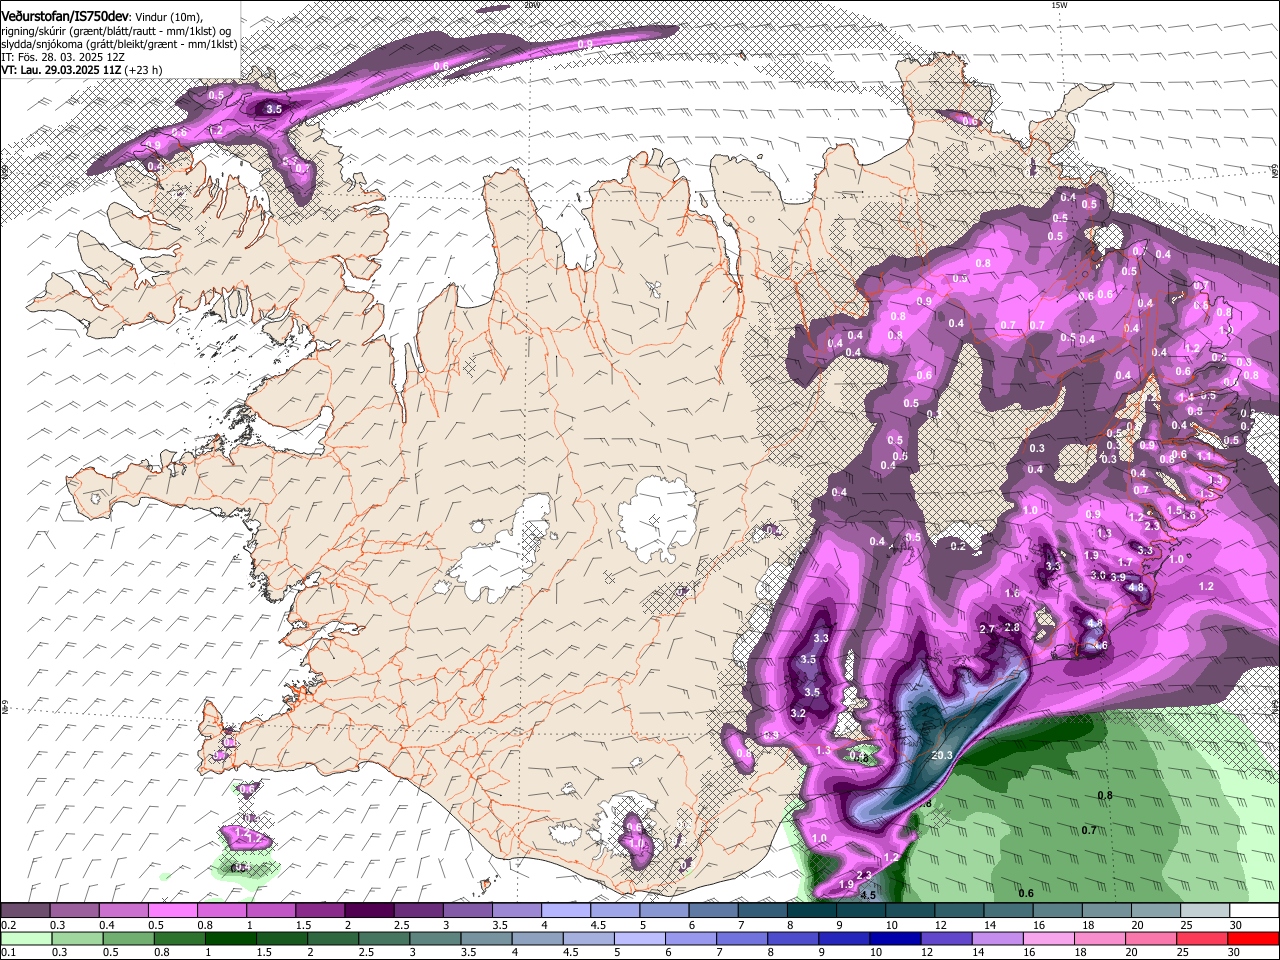Select the bright pink swatch between 0.5 and 0.8
1280x960 pixels.
(x=172, y=911)
